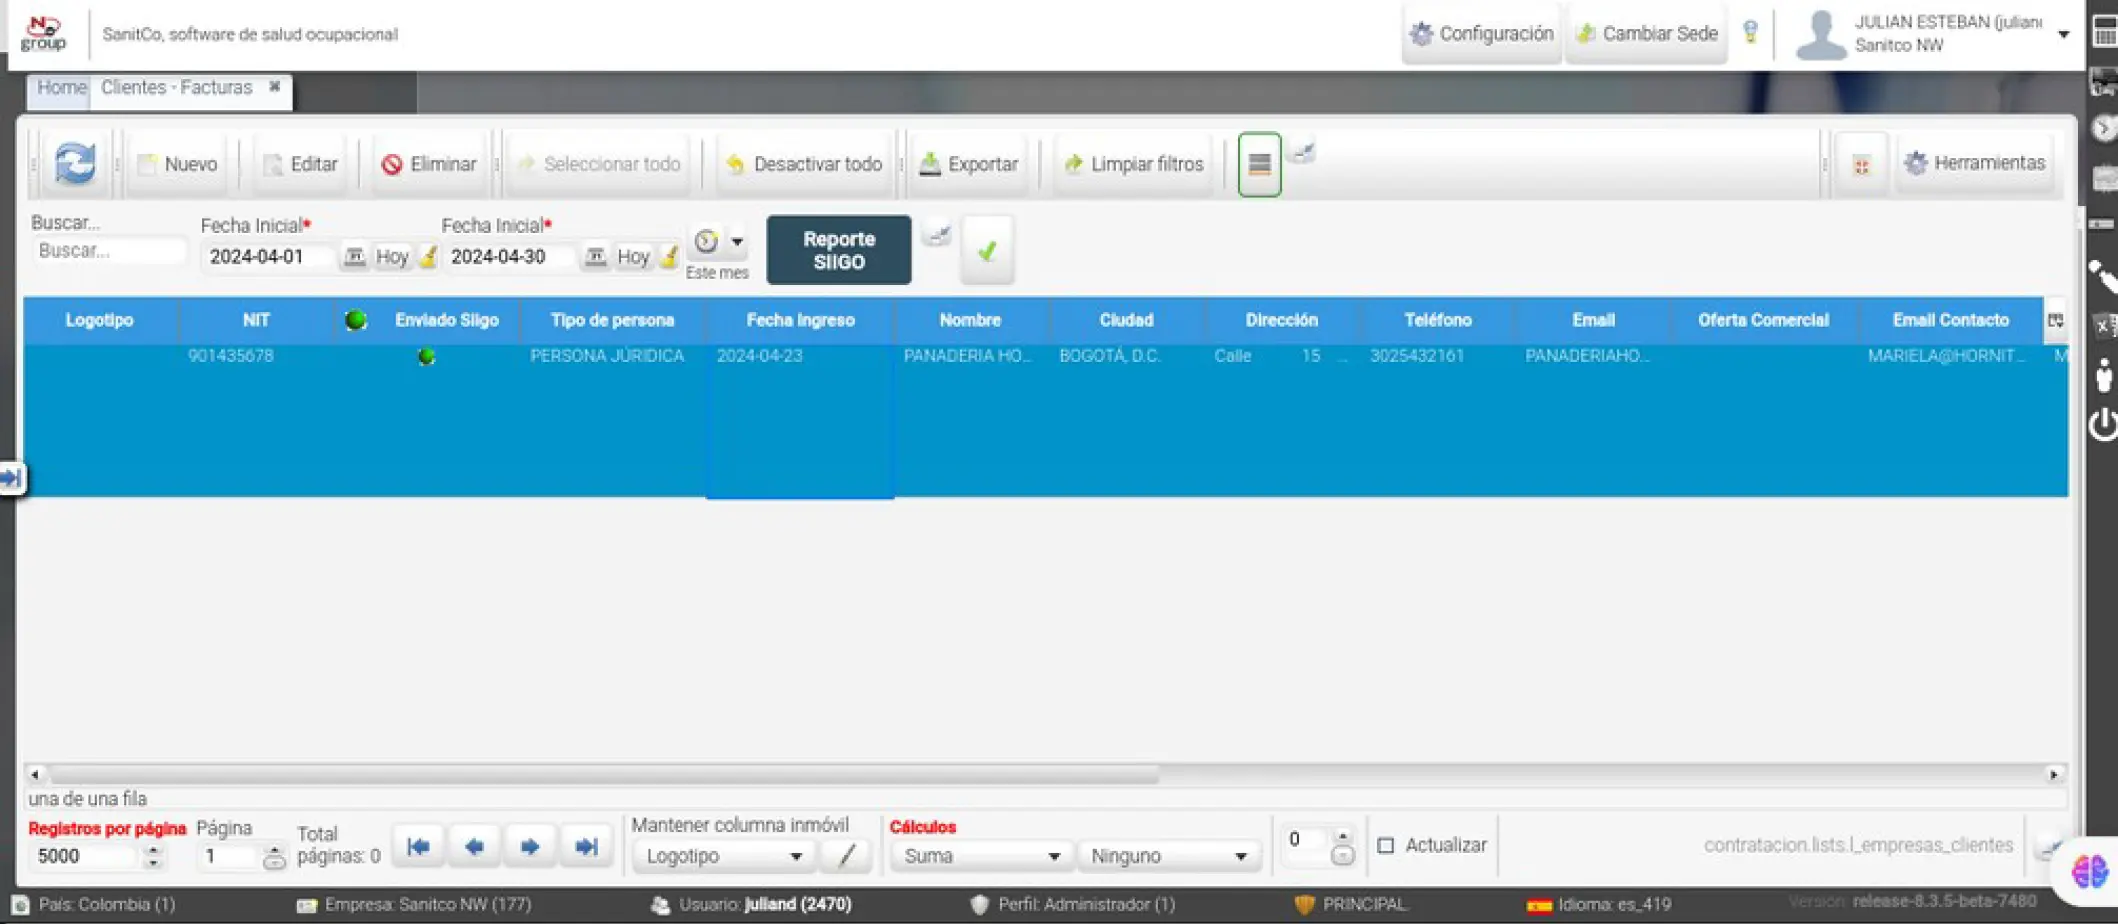Open the Ninguno dropdown
The width and height of the screenshot is (2118, 924).
coord(1167,856)
